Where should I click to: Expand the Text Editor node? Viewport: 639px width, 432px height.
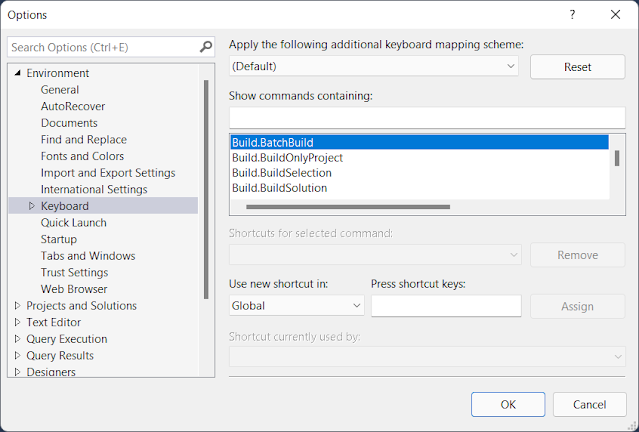tap(17, 322)
